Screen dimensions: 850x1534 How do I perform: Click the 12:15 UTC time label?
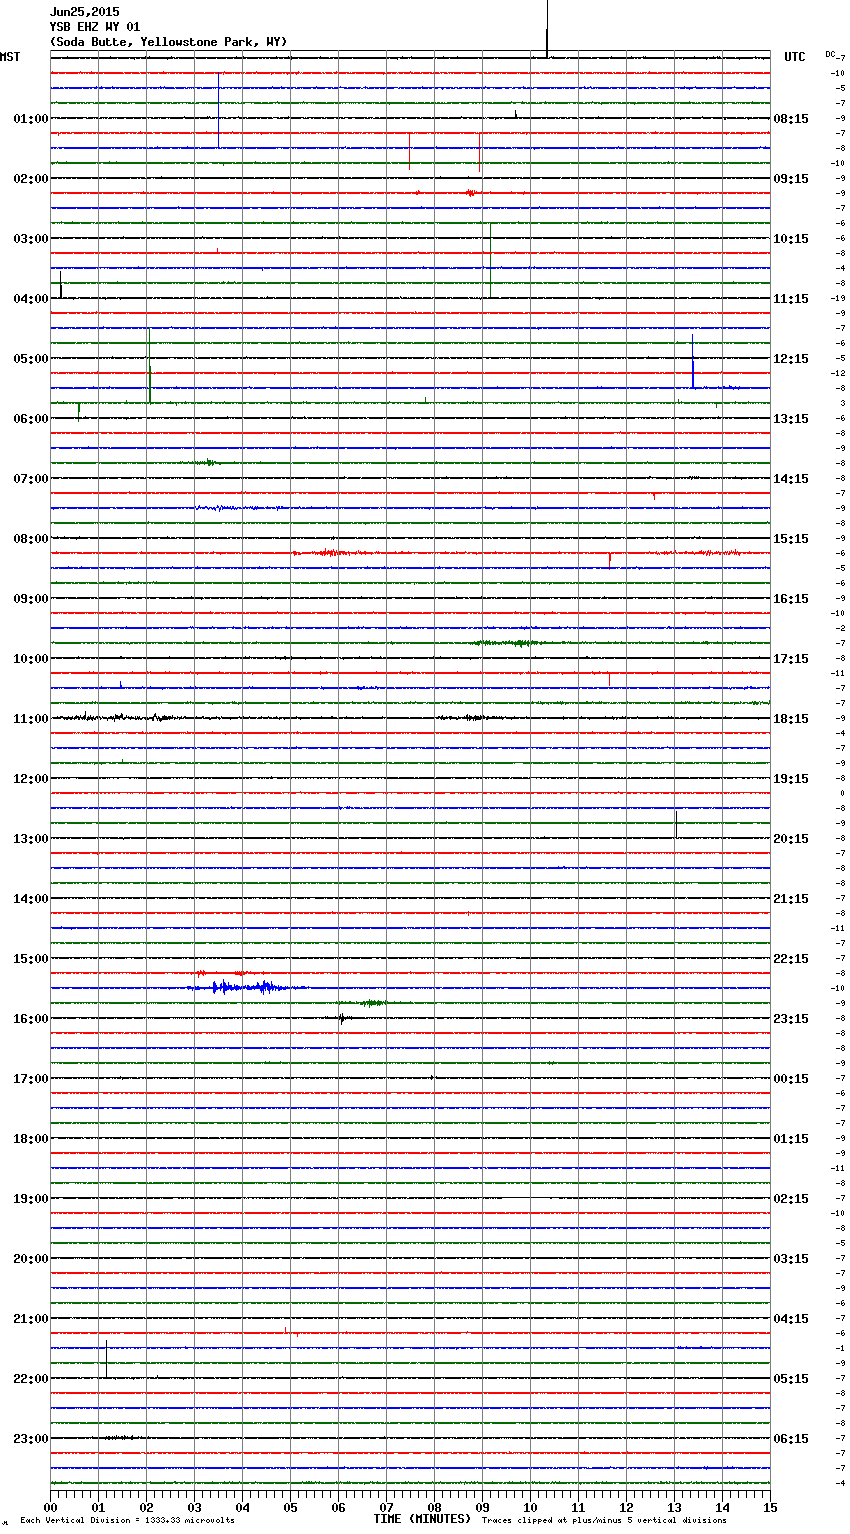click(x=791, y=359)
